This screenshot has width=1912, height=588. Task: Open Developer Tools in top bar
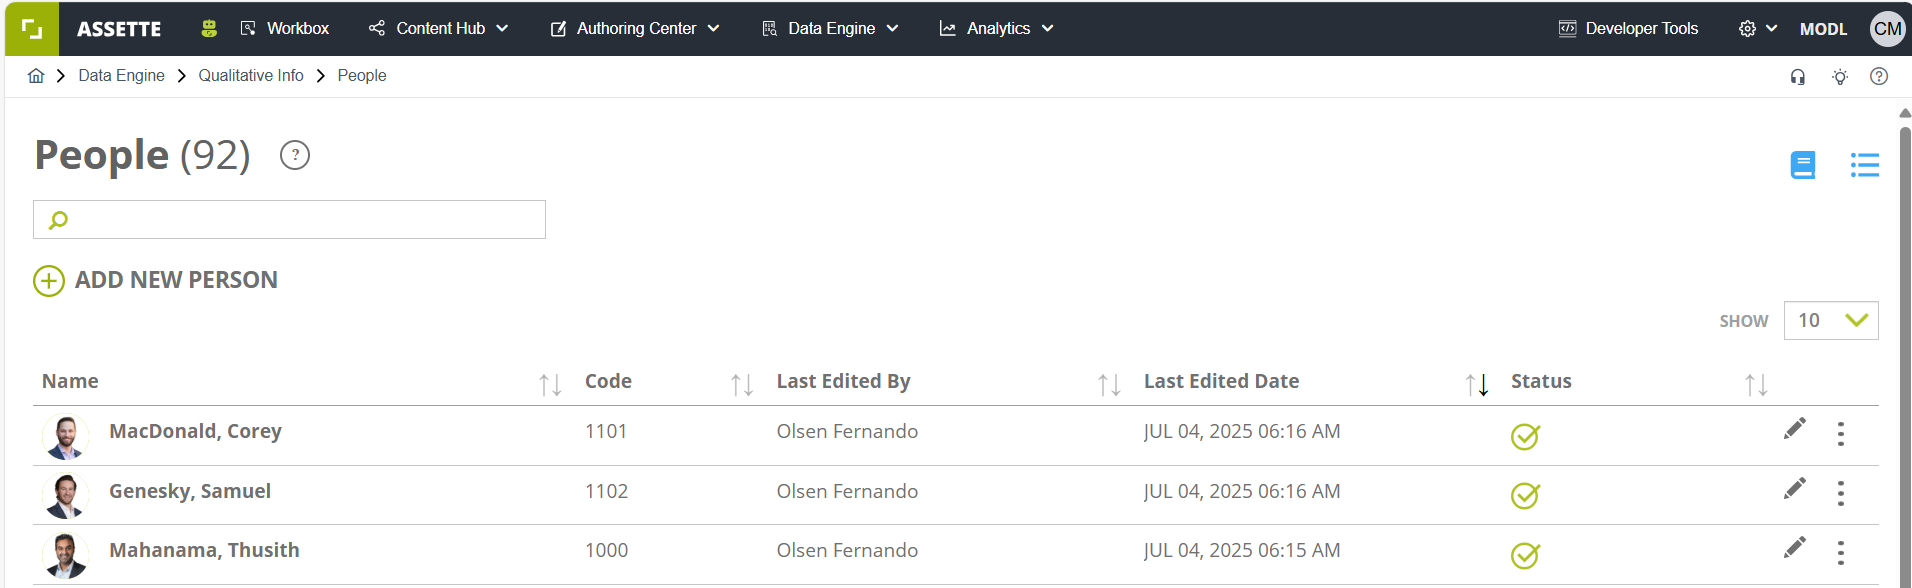point(1629,29)
